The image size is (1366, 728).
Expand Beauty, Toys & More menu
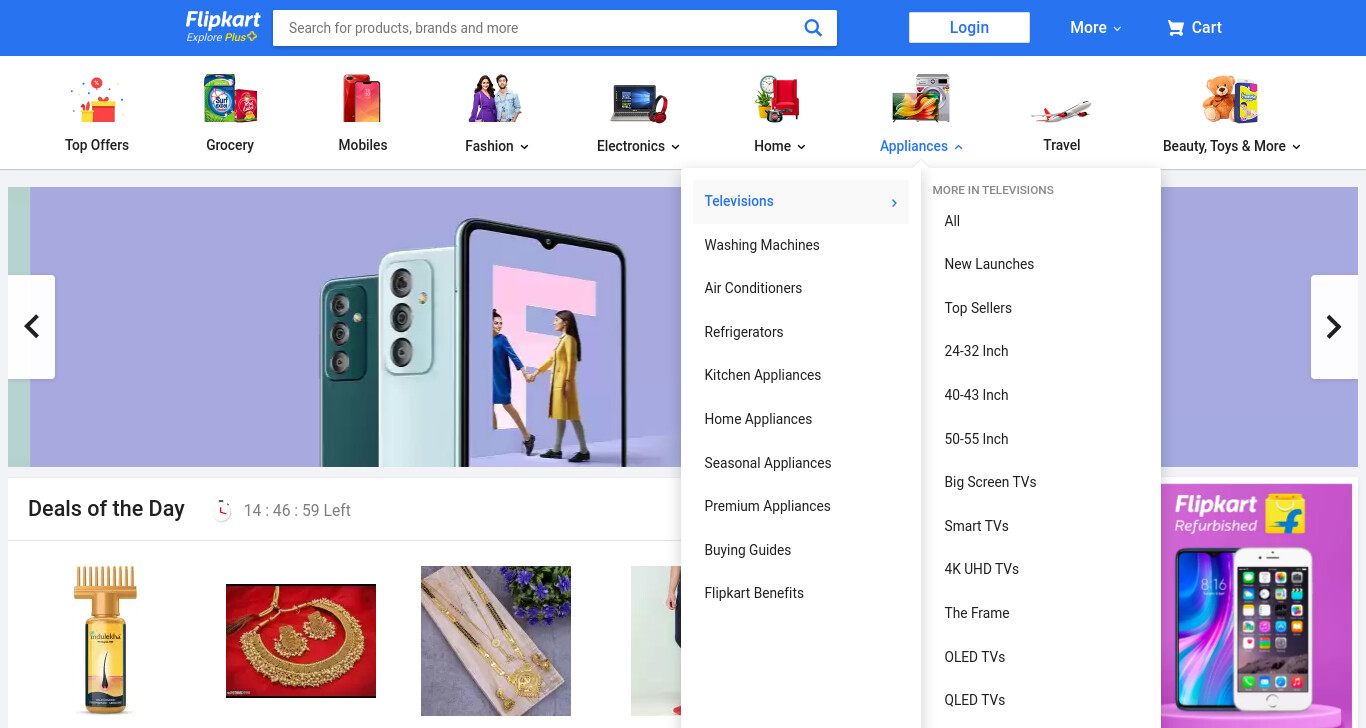1231,146
